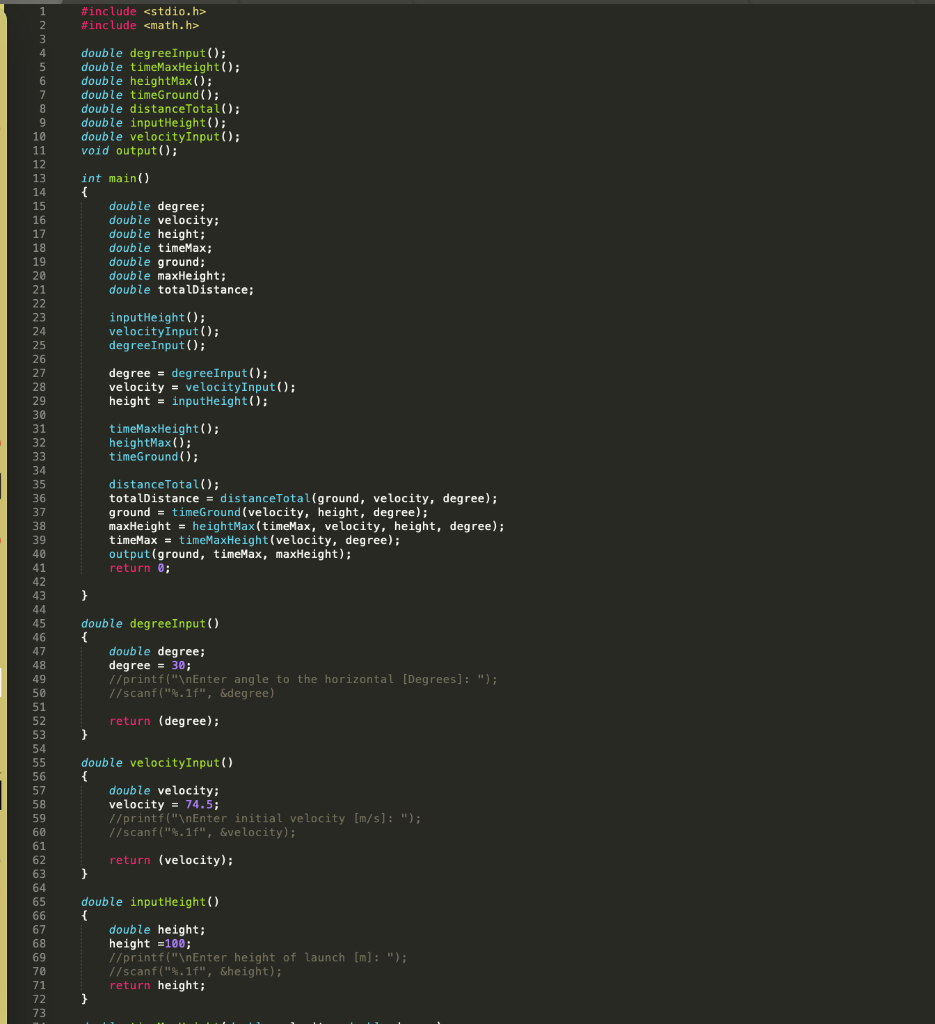Click line number 1 in the gutter
Screen dimensions: 935x1024
42,11
